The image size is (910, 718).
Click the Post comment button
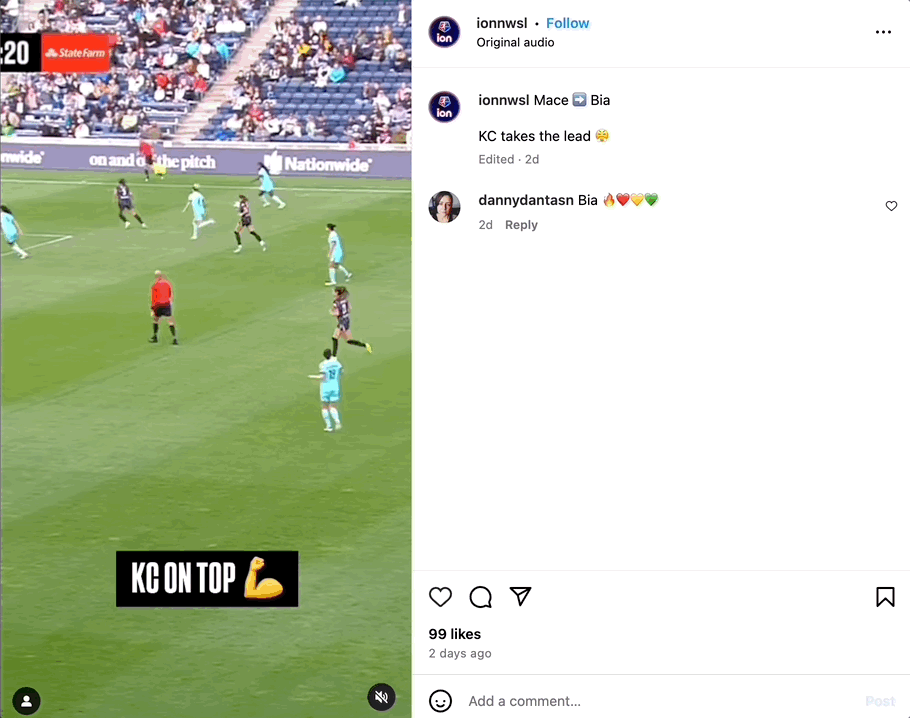click(x=880, y=701)
